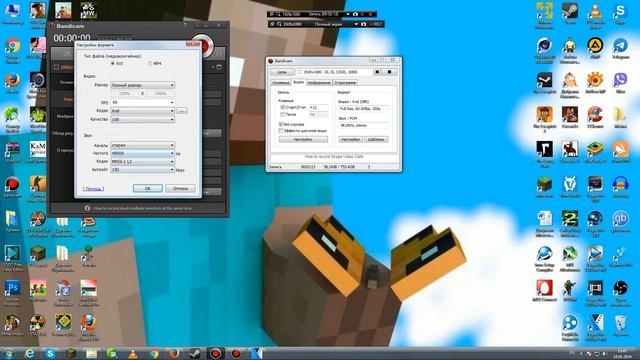Open the audio bitrate dropdown
The height and width of the screenshot is (360, 640).
[142, 169]
